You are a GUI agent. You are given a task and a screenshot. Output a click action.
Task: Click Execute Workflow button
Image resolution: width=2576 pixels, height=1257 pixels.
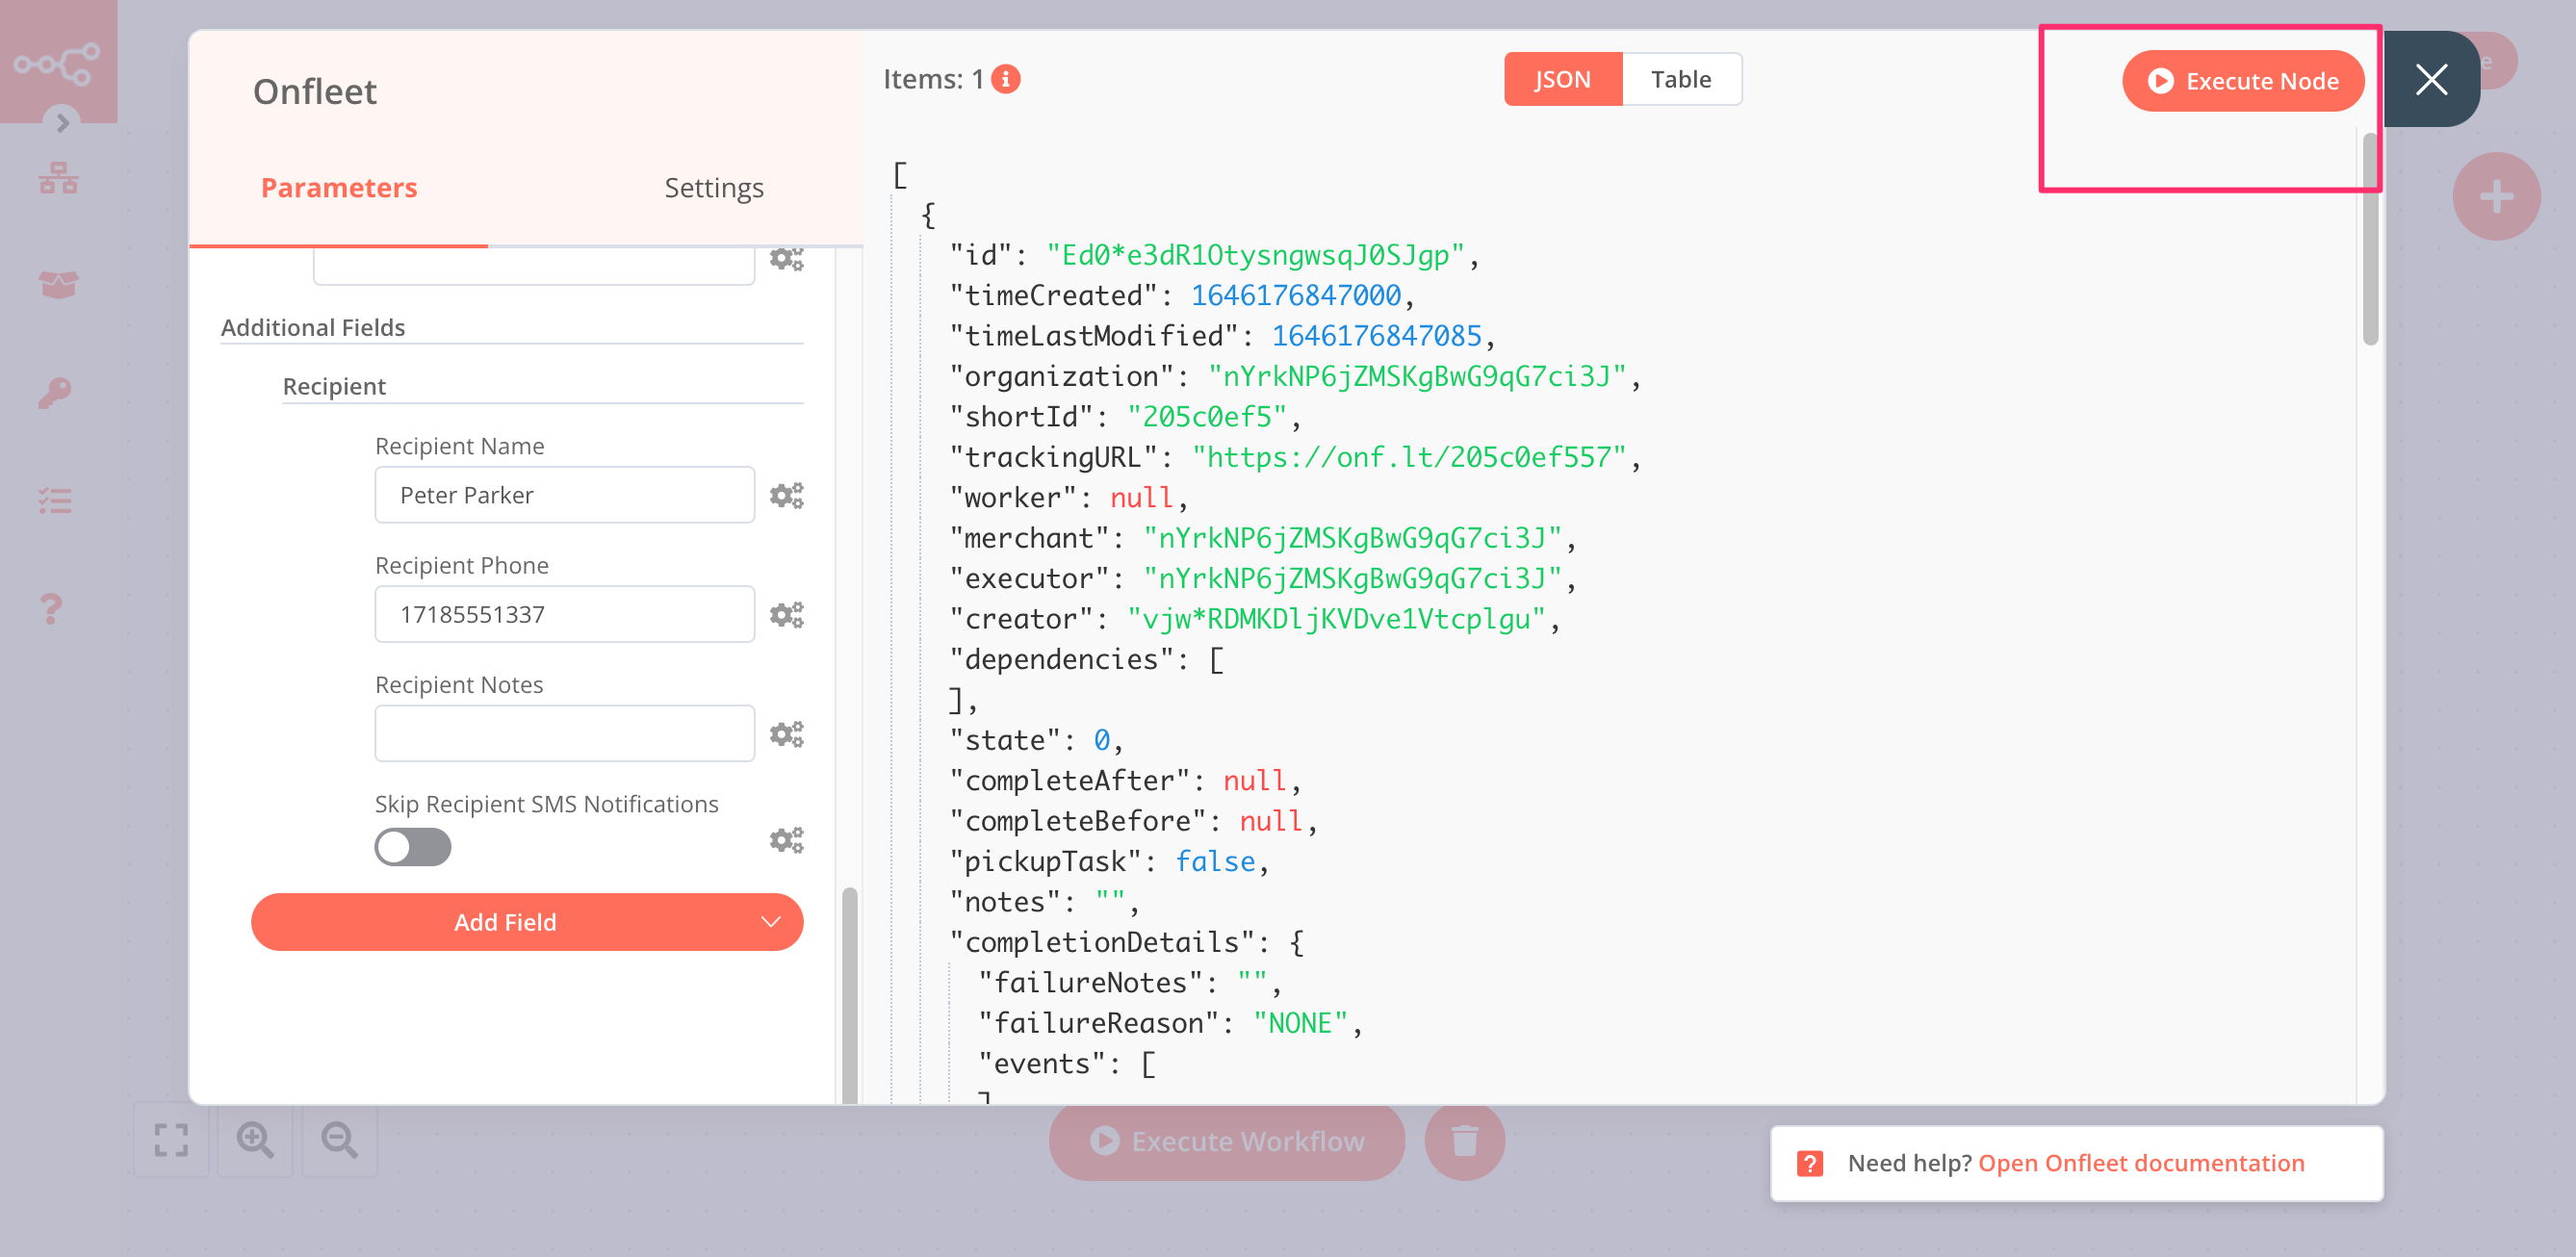pos(1227,1141)
